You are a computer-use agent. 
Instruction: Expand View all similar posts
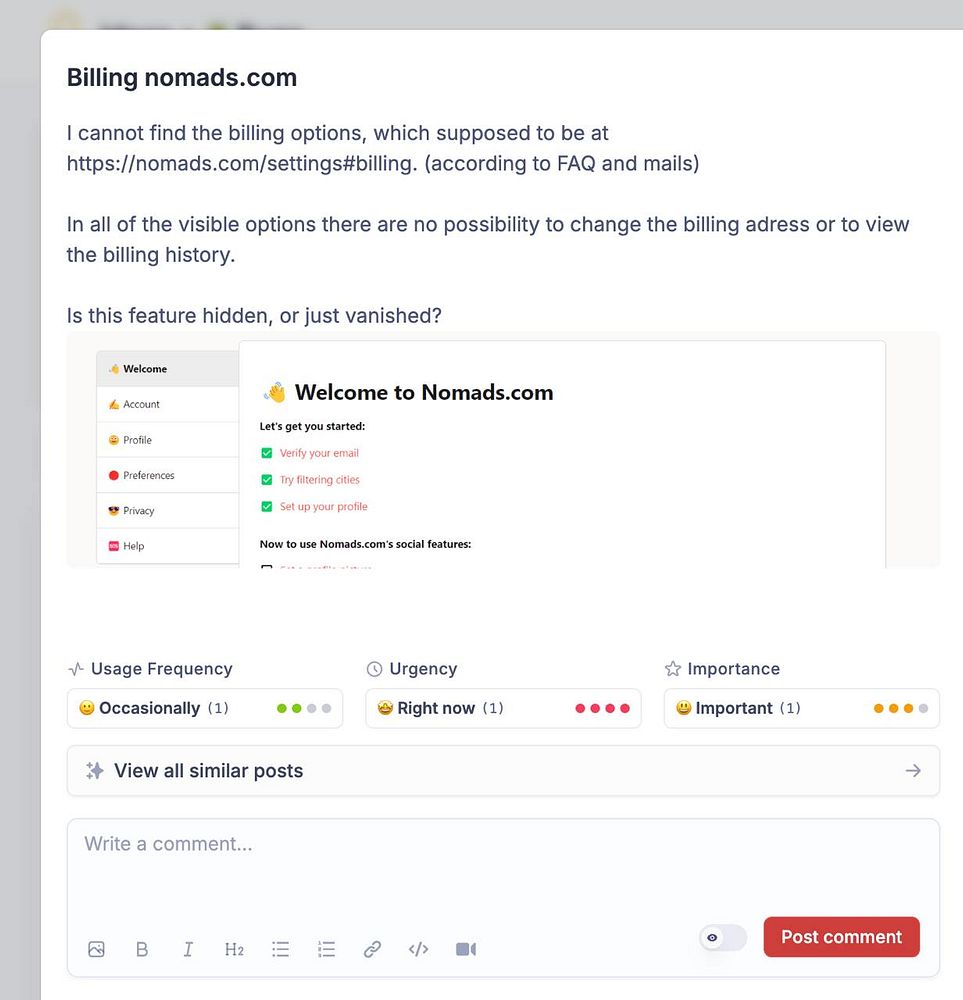click(x=208, y=771)
